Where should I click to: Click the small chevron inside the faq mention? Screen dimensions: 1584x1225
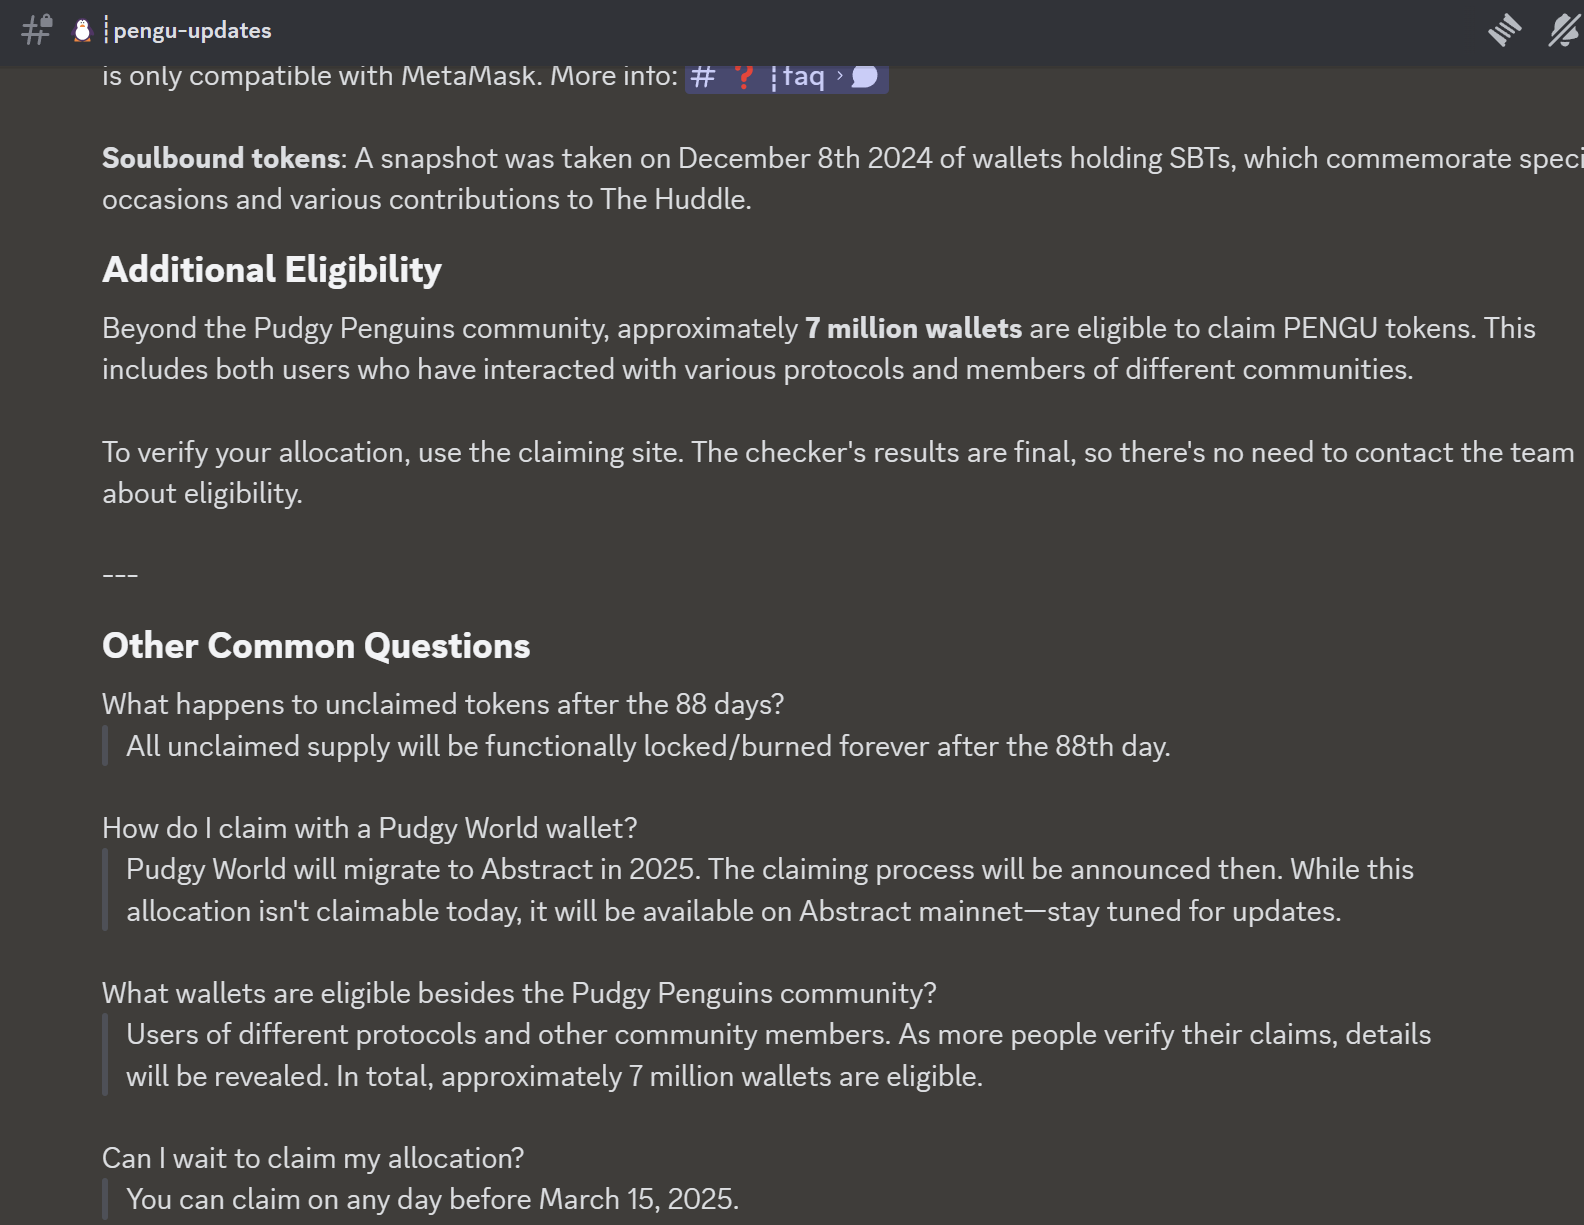pyautogui.click(x=840, y=76)
